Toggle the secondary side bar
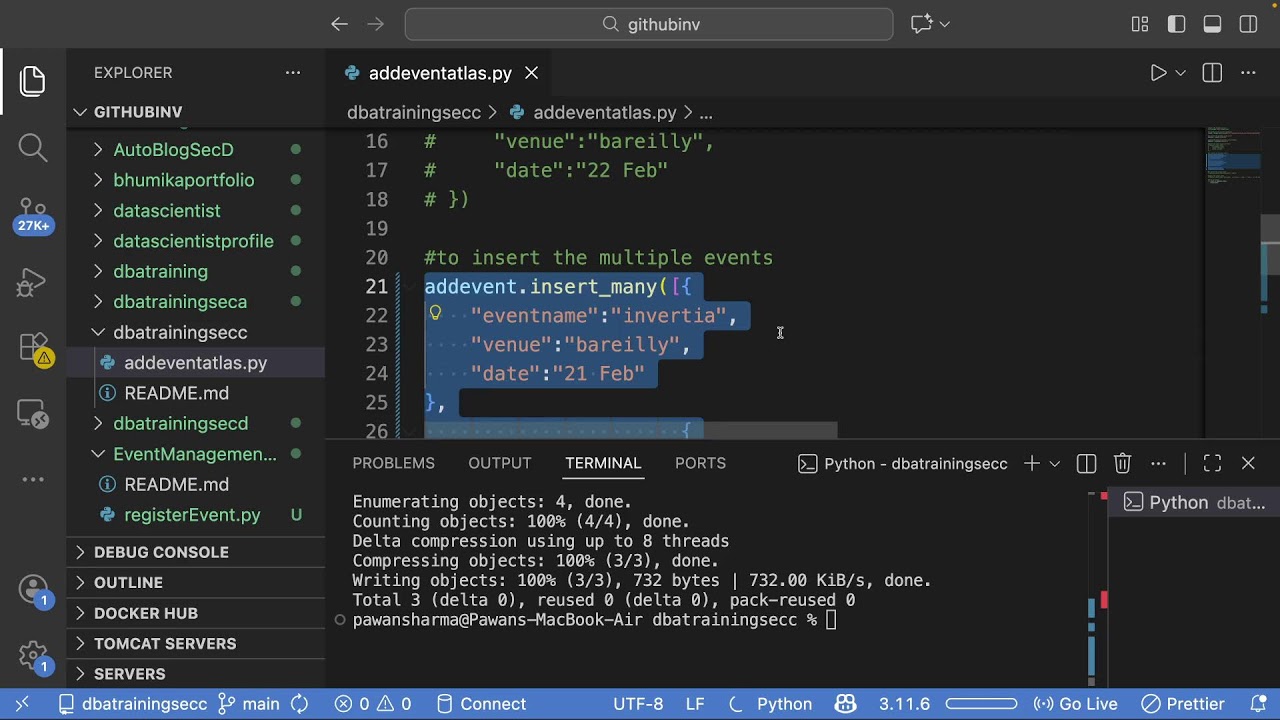 click(1248, 24)
